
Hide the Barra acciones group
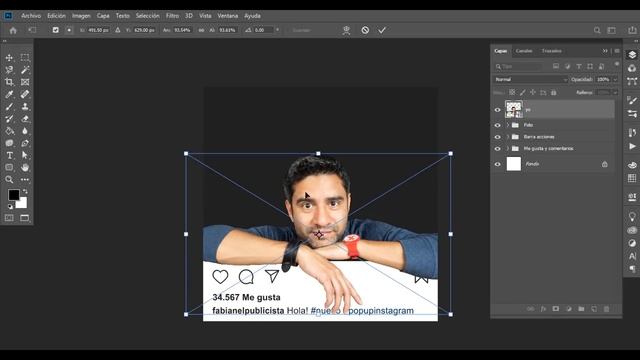(497, 137)
